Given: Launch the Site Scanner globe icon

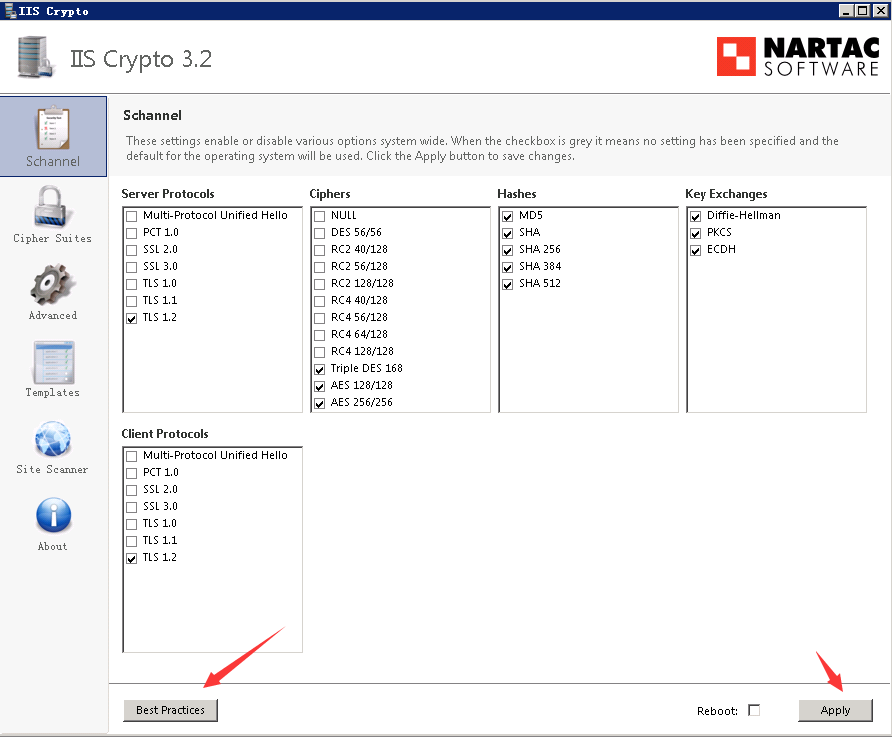Looking at the screenshot, I should click(x=52, y=444).
